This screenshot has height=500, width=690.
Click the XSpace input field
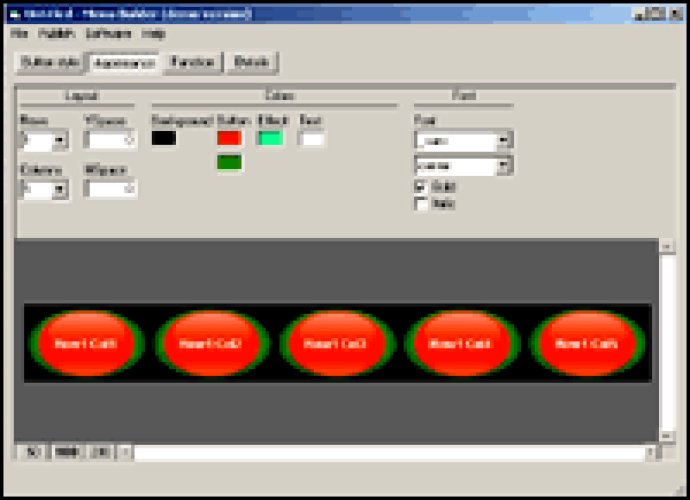110,189
